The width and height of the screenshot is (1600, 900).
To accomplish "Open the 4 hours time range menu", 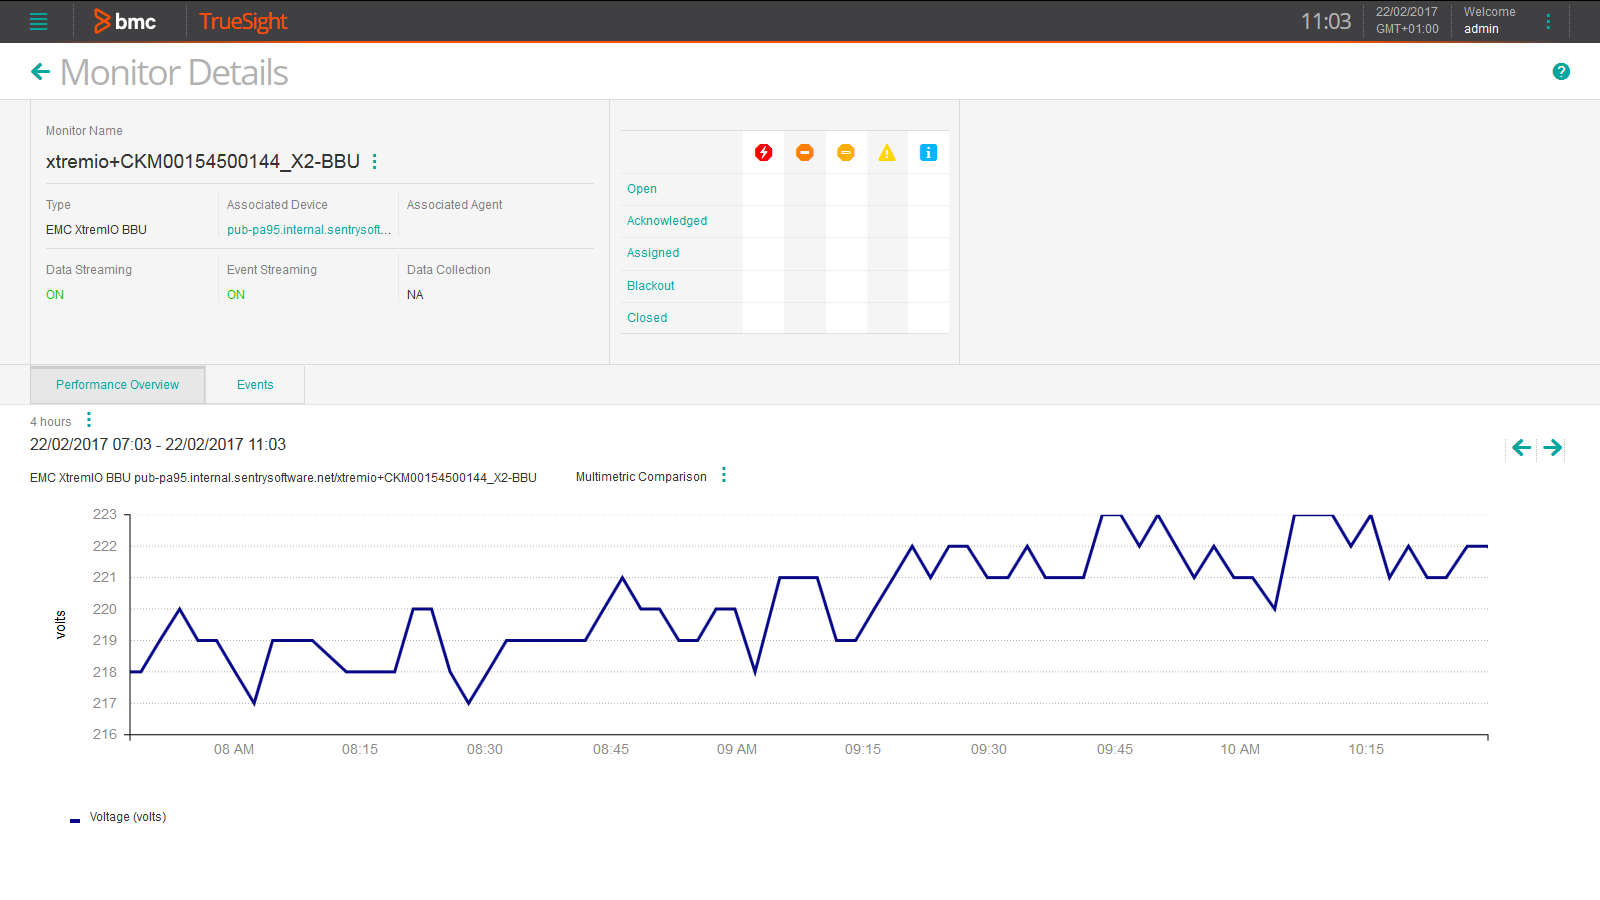I will 89,420.
